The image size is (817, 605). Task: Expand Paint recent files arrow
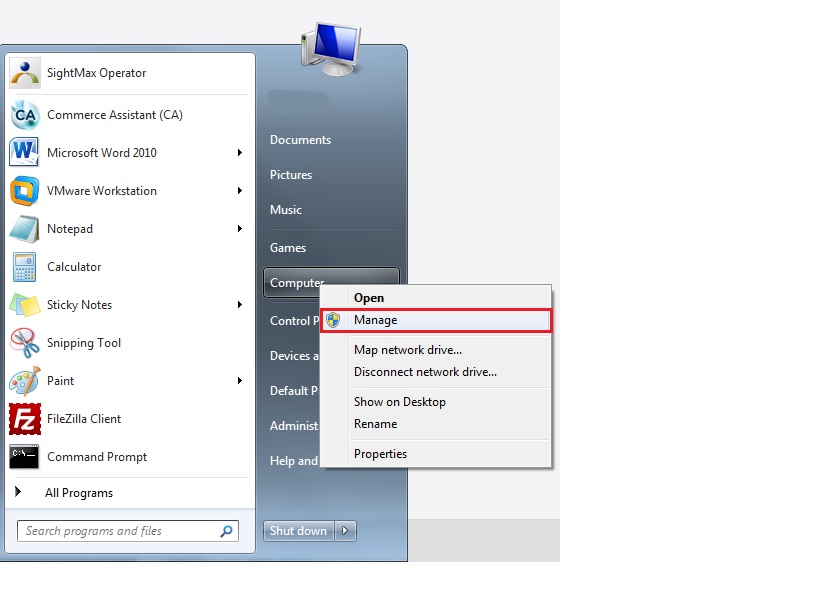(x=240, y=381)
